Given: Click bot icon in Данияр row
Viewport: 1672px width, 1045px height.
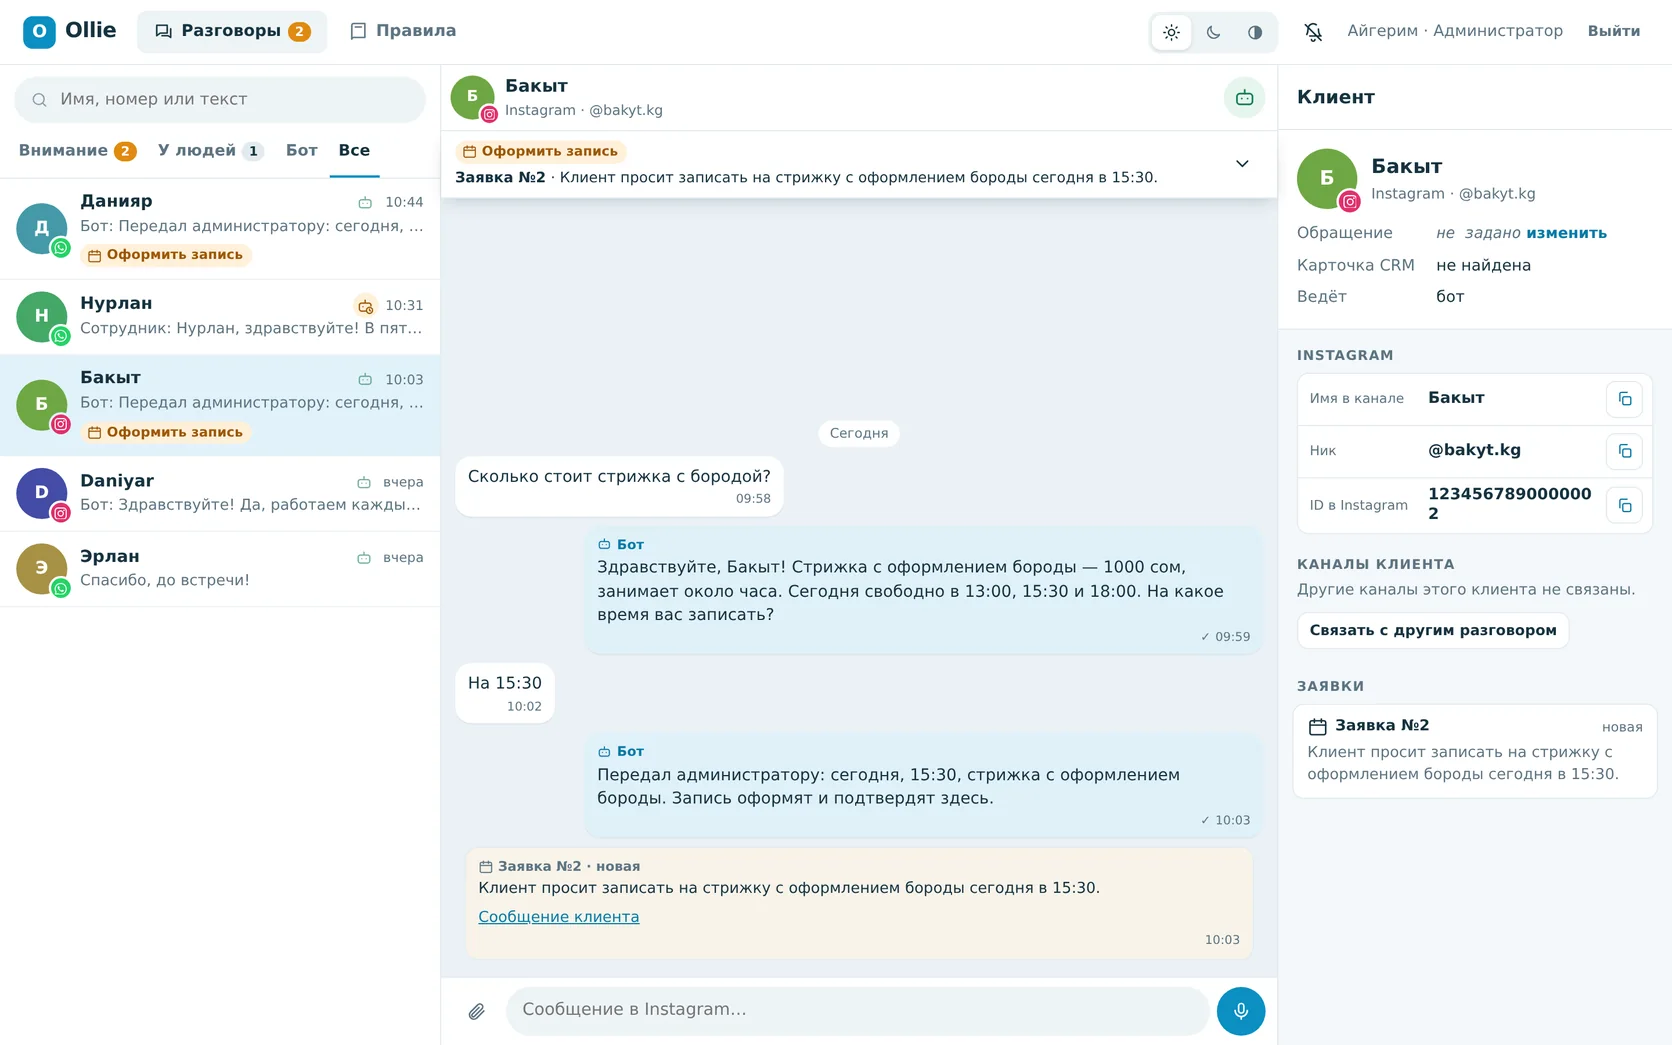Looking at the screenshot, I should (365, 203).
